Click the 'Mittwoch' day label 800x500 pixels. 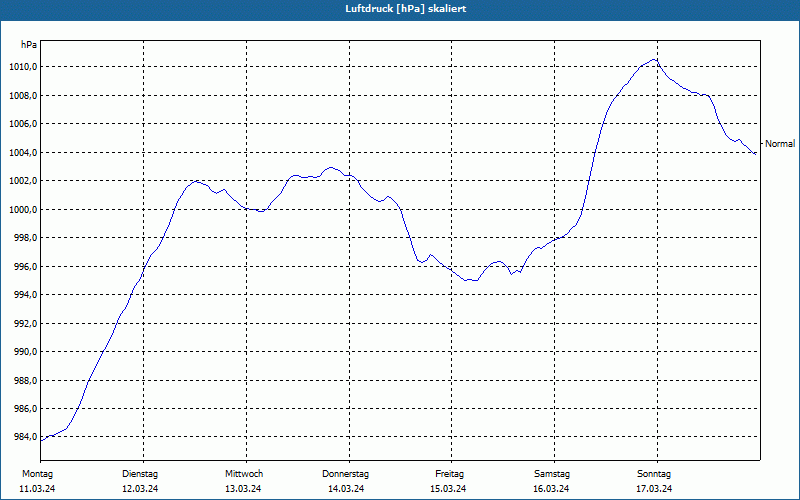coord(244,474)
